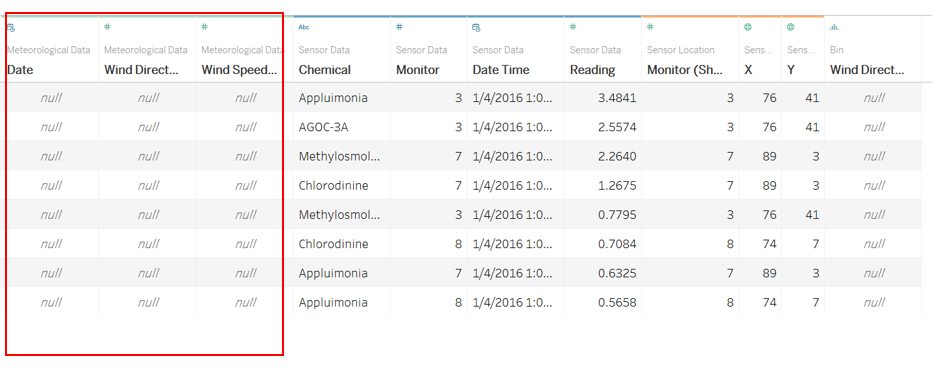Click the Reading value 0.7795
This screenshot has height=370, width=932.
click(x=617, y=214)
